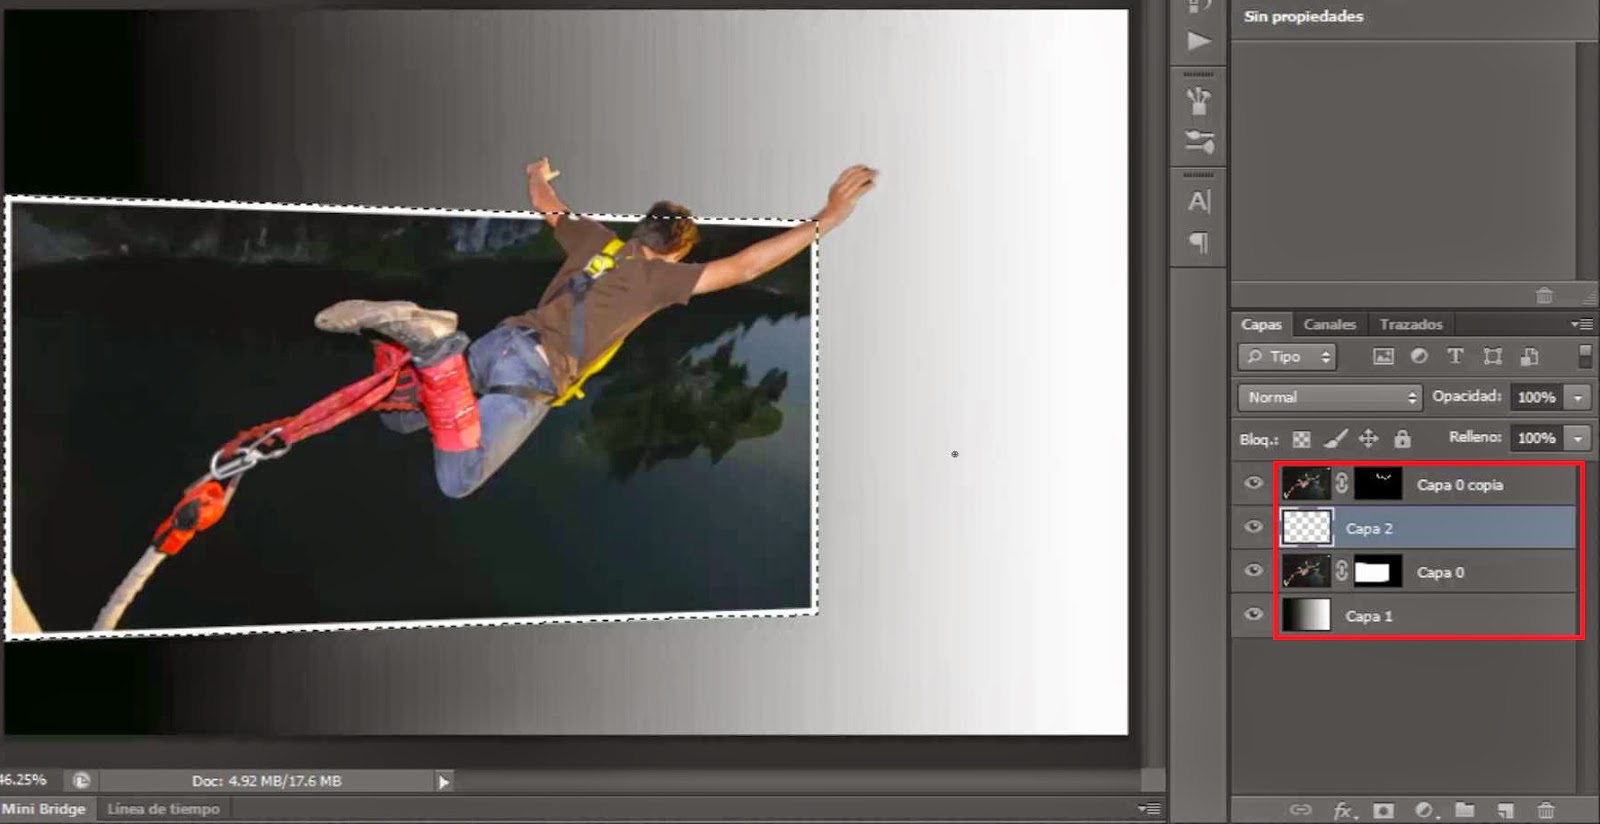Lock transparent pixels of the layer
The image size is (1600, 824).
[x=1301, y=439]
